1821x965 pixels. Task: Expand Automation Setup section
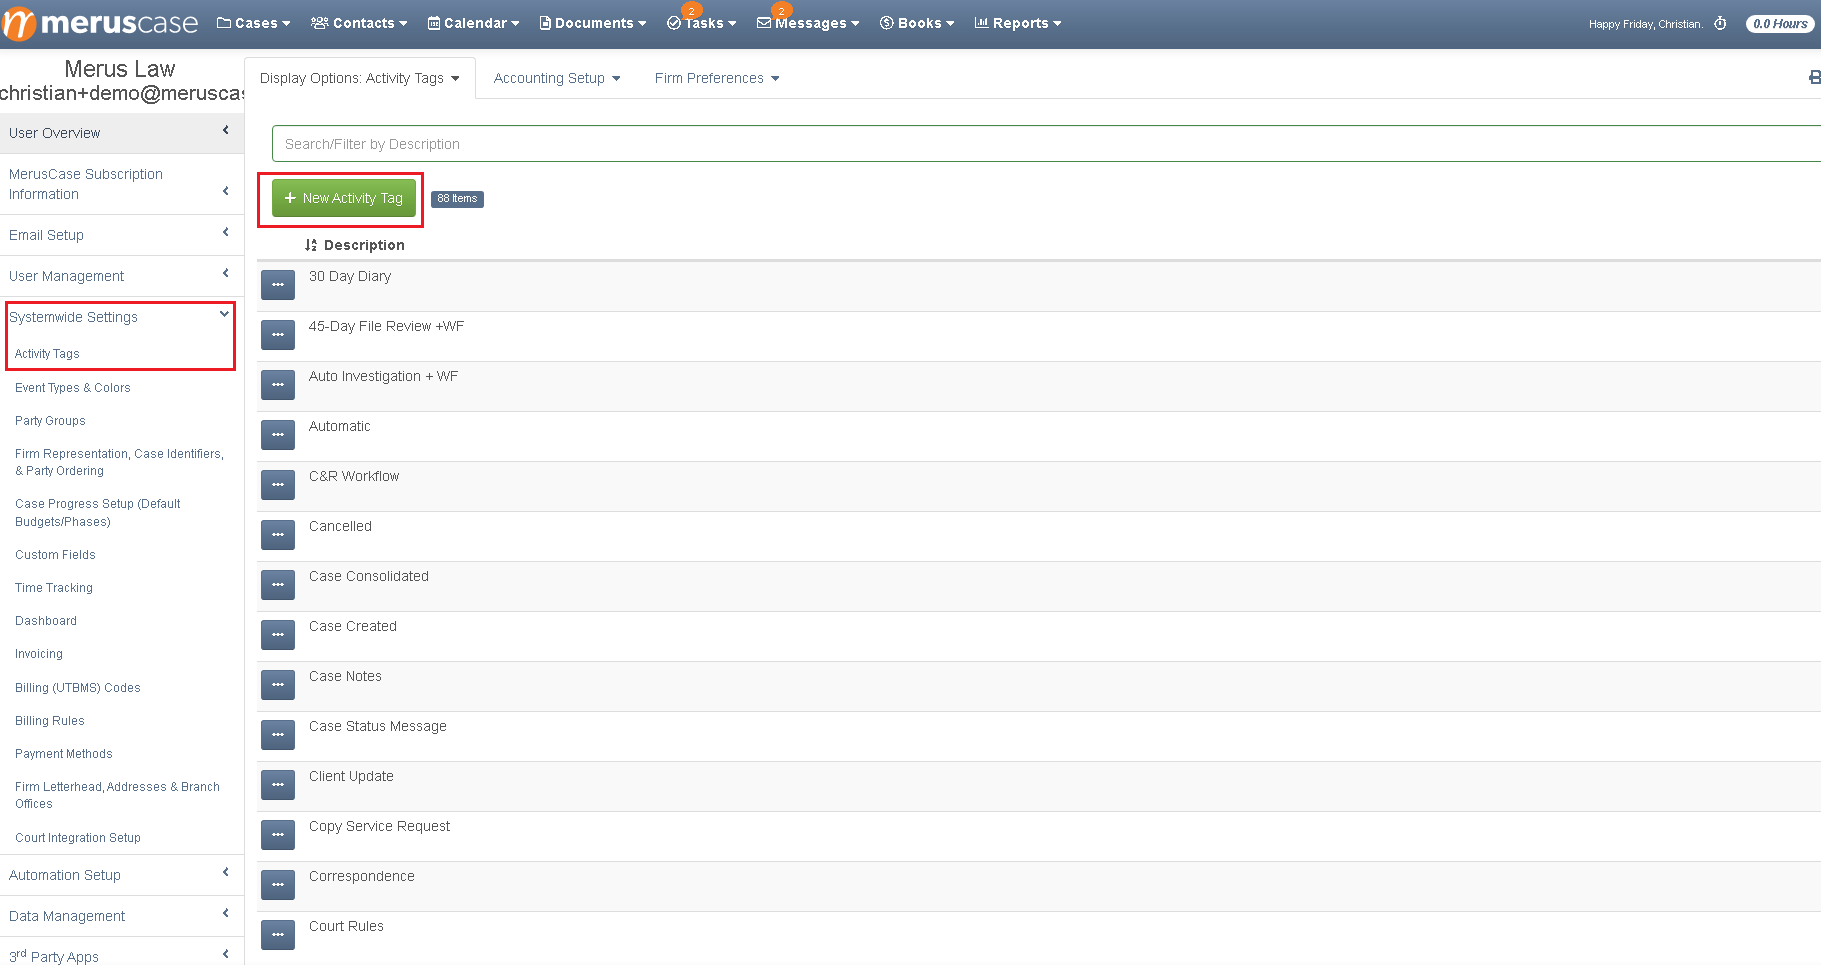point(121,875)
